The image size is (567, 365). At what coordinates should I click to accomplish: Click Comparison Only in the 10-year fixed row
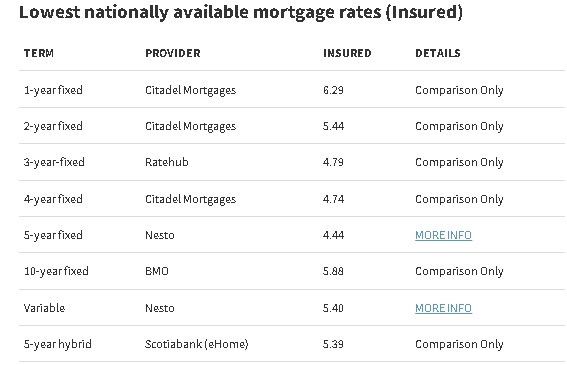[459, 271]
